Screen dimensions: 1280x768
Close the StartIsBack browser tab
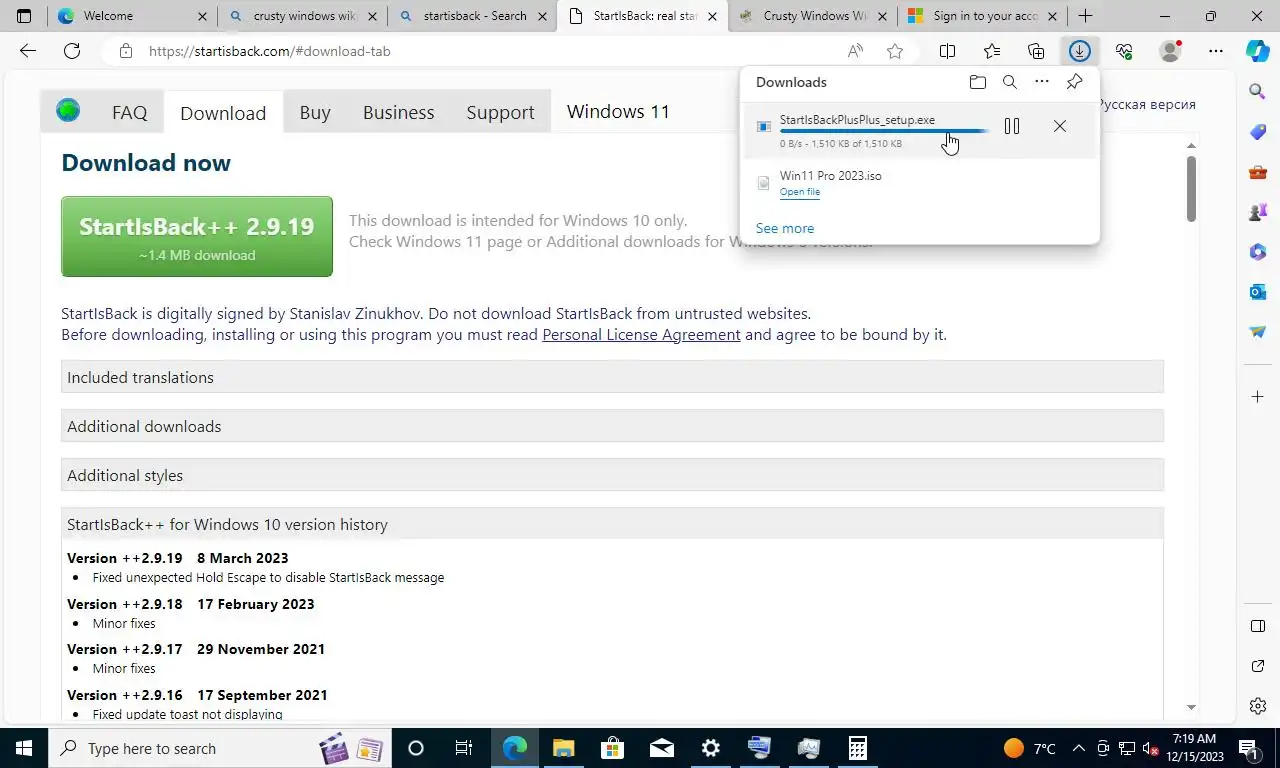click(x=713, y=16)
